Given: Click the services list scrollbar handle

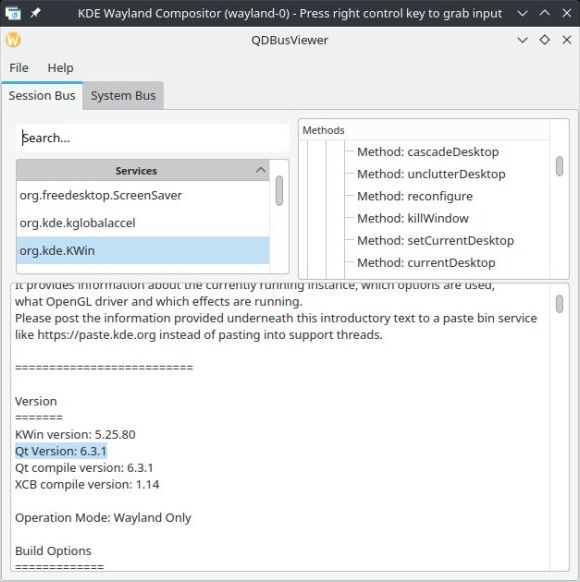Looking at the screenshot, I should 279,190.
